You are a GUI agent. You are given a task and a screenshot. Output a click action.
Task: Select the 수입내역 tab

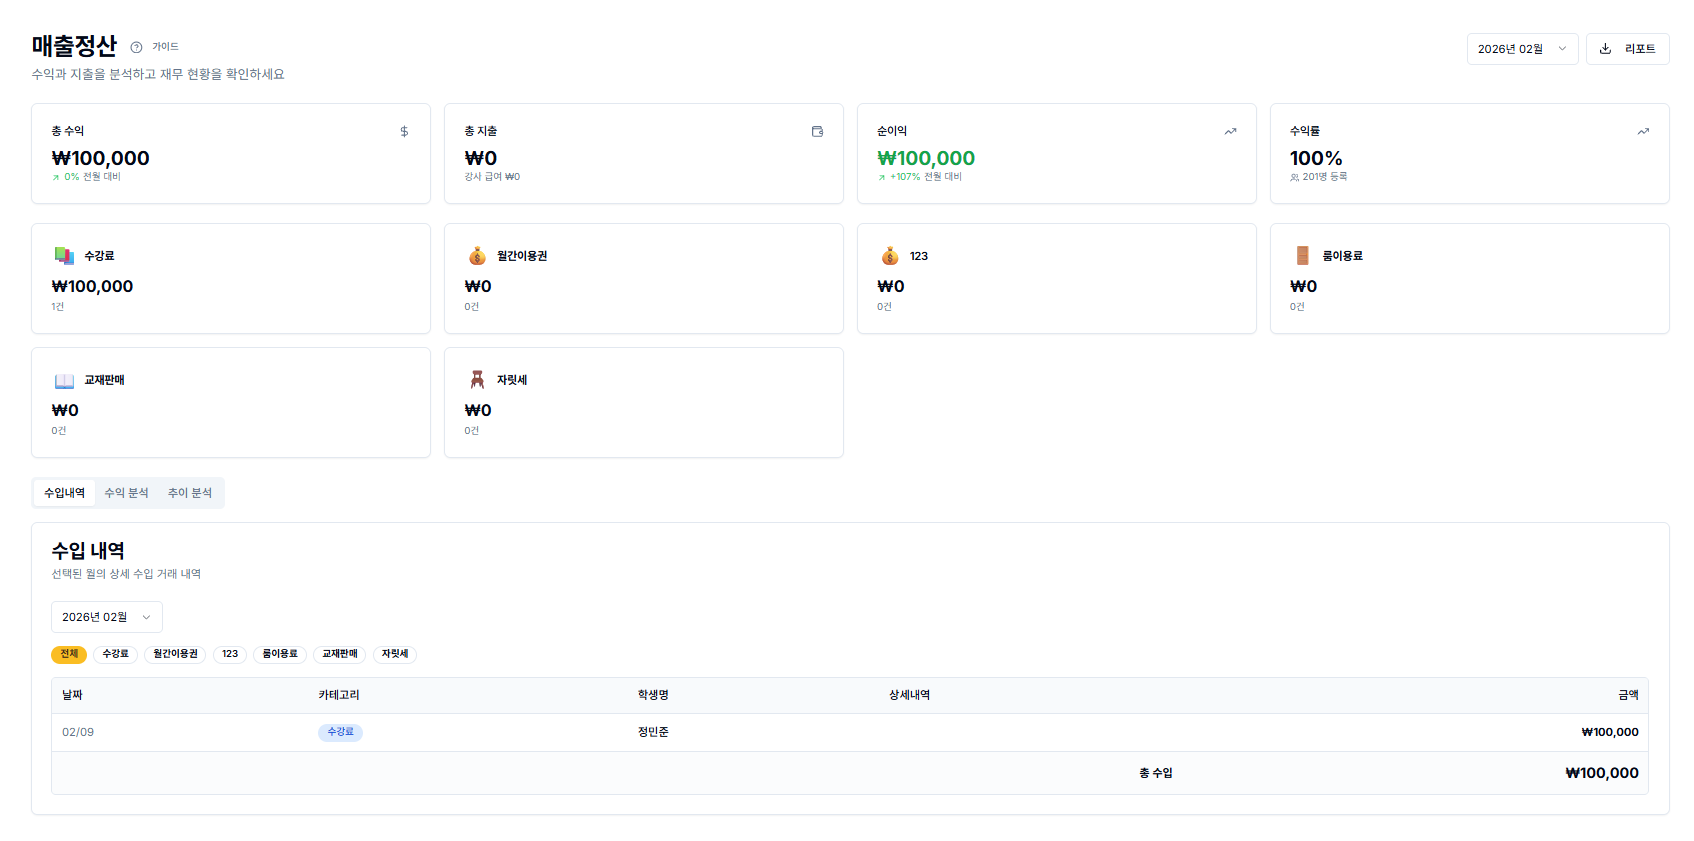tap(64, 493)
